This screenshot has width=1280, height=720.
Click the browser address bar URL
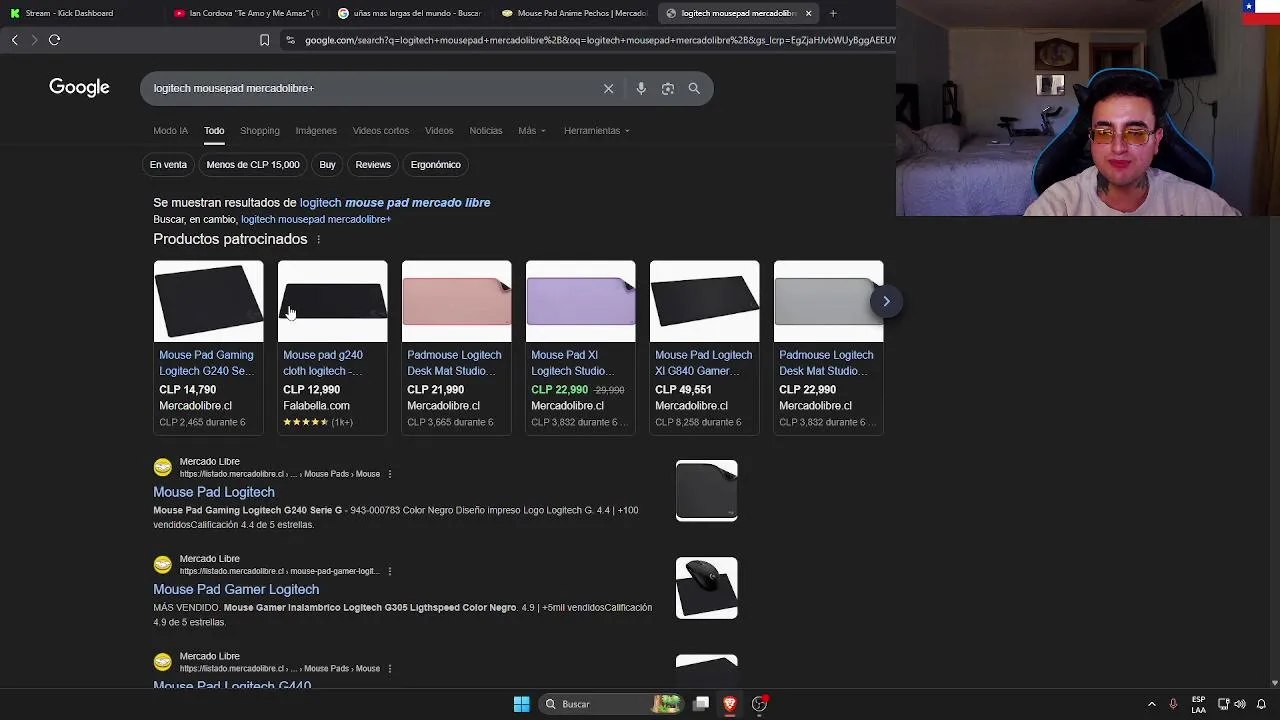point(600,40)
